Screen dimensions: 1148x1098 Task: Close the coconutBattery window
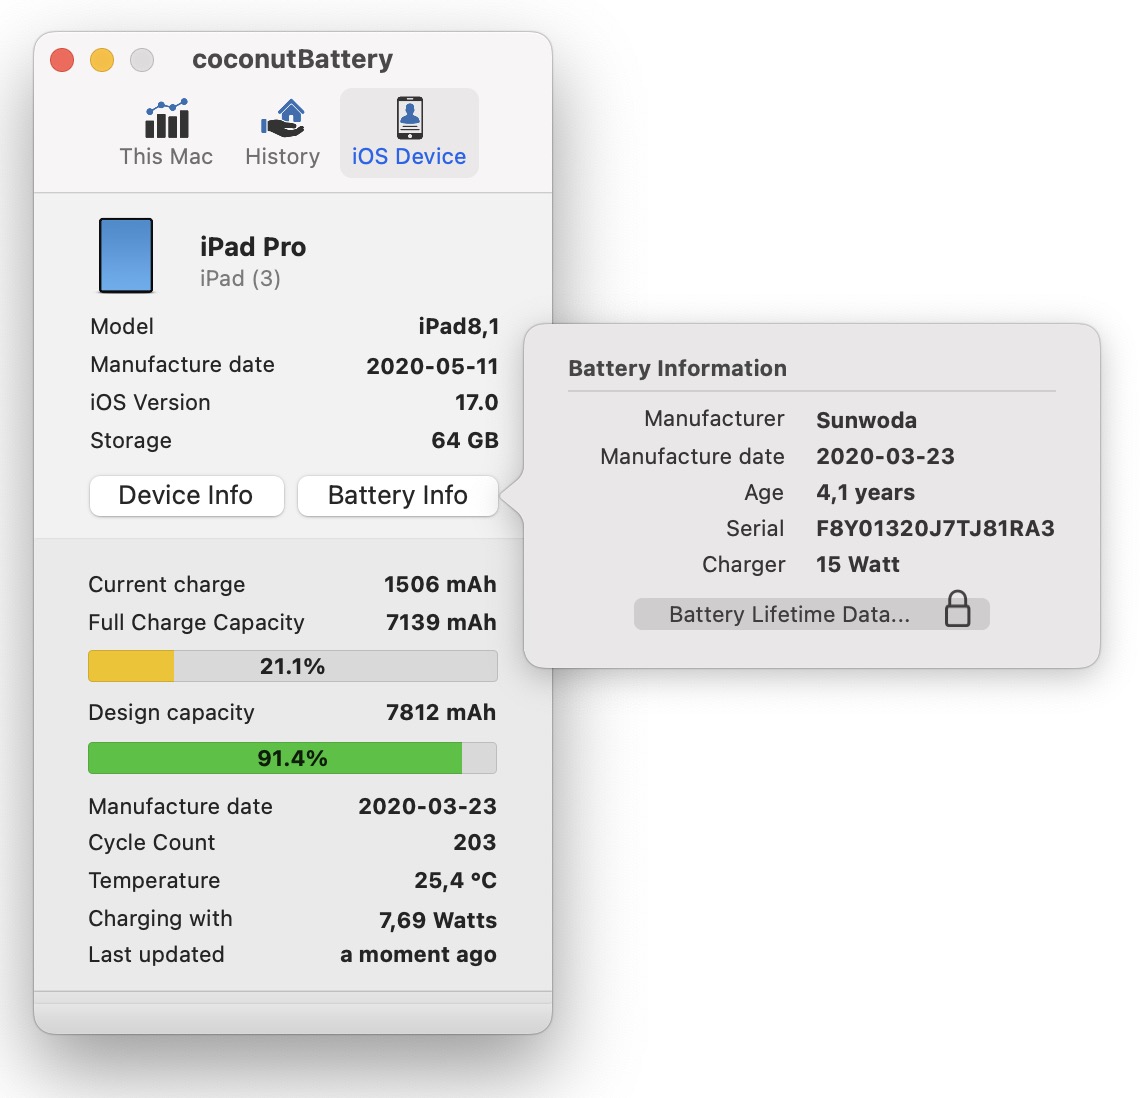pyautogui.click(x=62, y=60)
